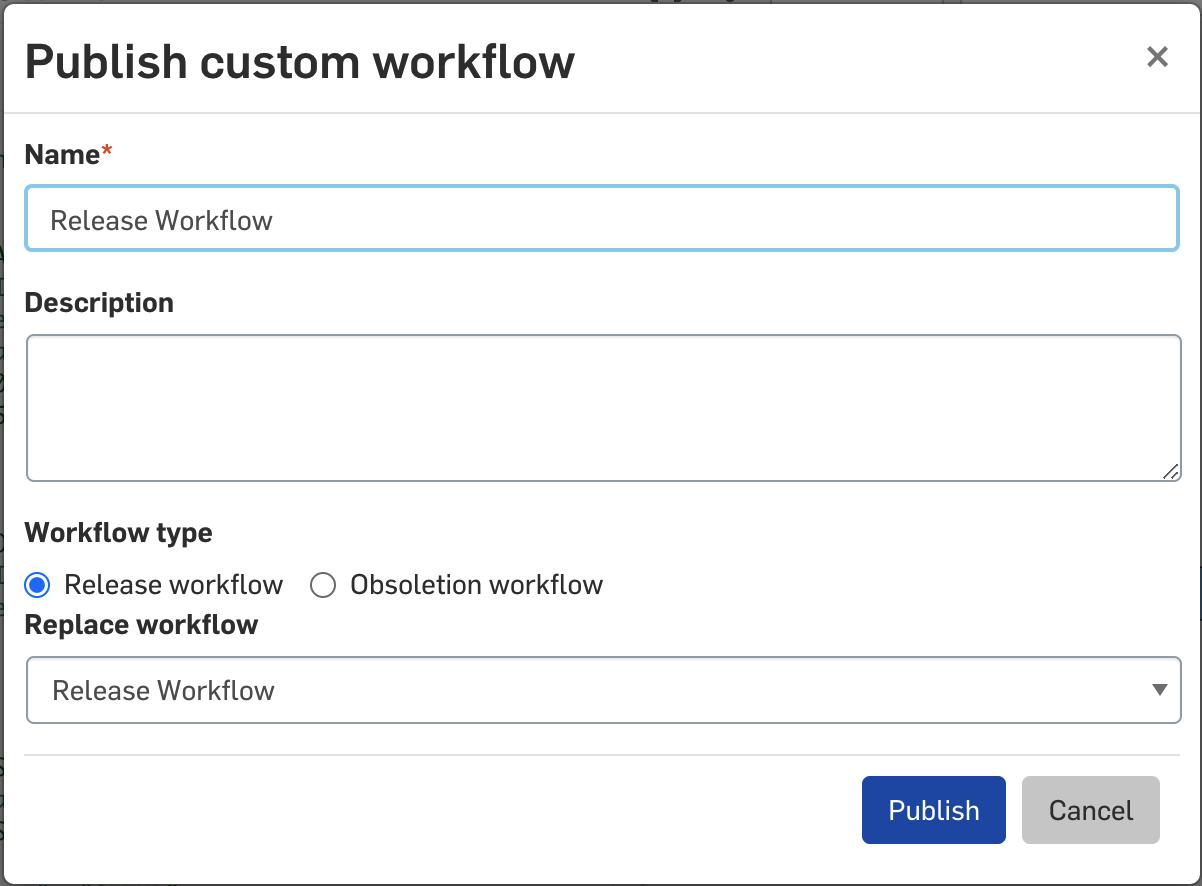The height and width of the screenshot is (886, 1202).
Task: Click selected 'Release Workflow' value in dropdown
Action: pos(163,690)
